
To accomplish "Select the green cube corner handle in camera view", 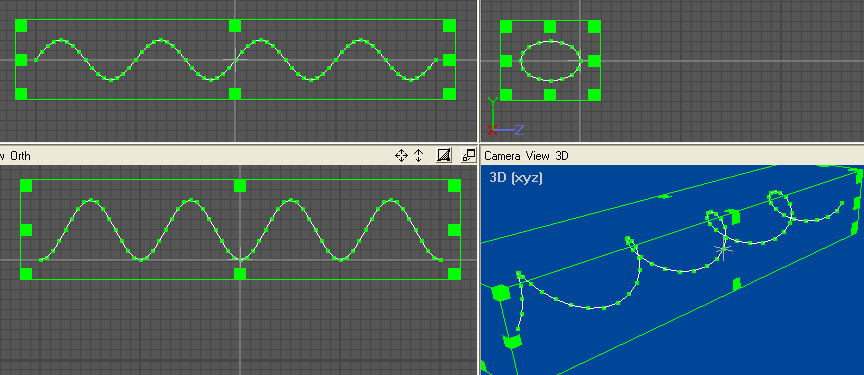I will 500,293.
